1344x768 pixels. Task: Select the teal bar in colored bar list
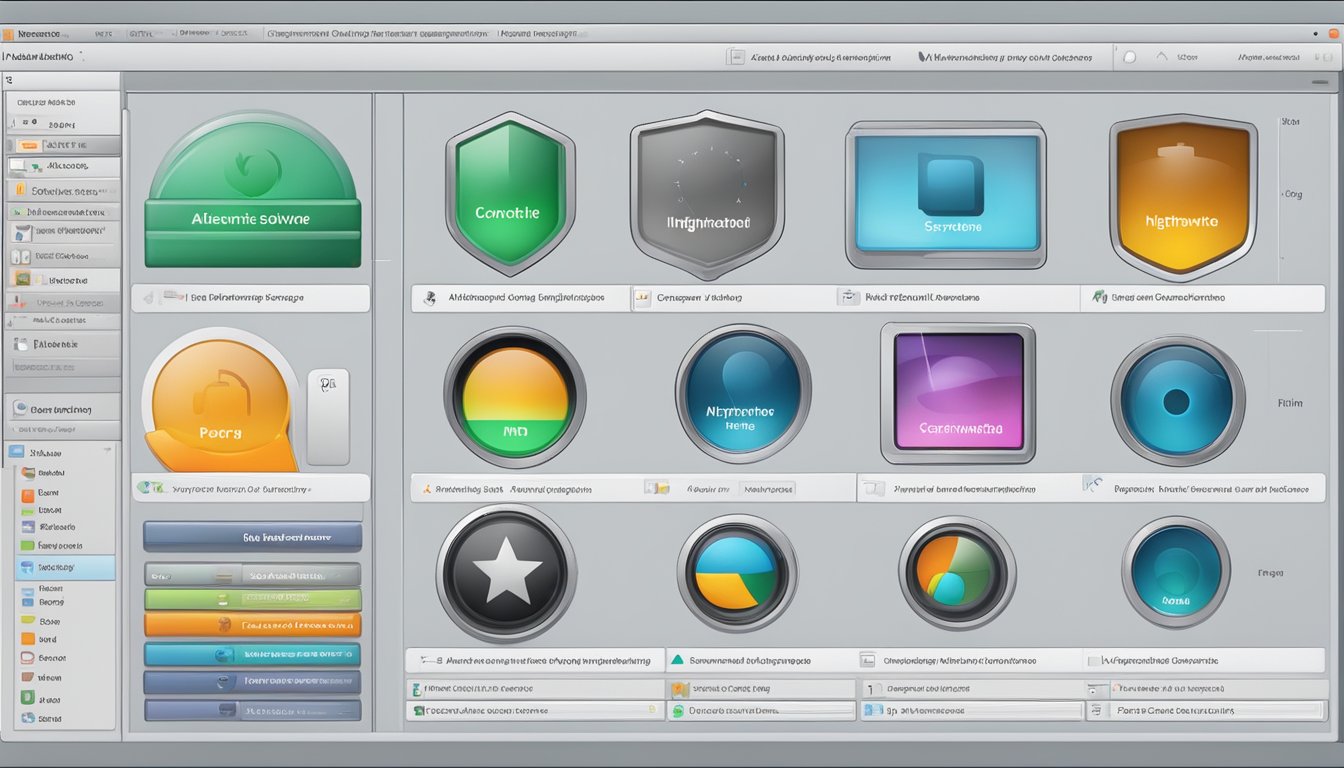pos(252,655)
